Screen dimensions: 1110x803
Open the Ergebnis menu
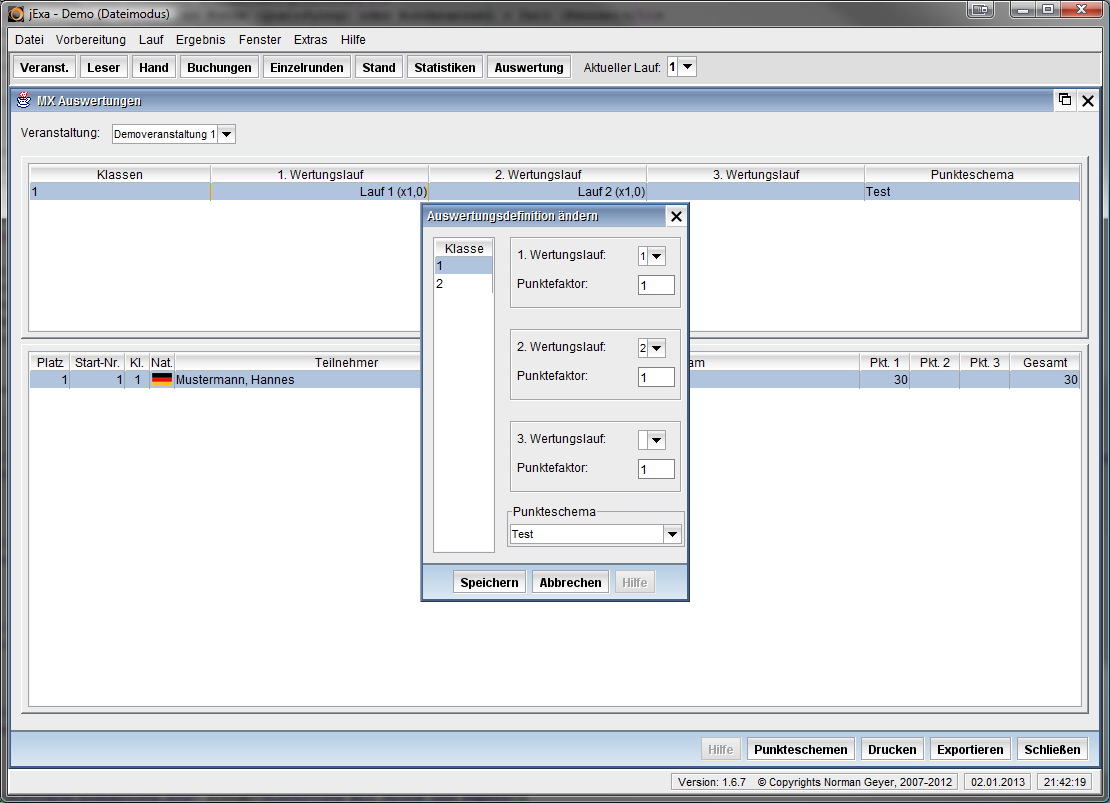click(x=201, y=40)
